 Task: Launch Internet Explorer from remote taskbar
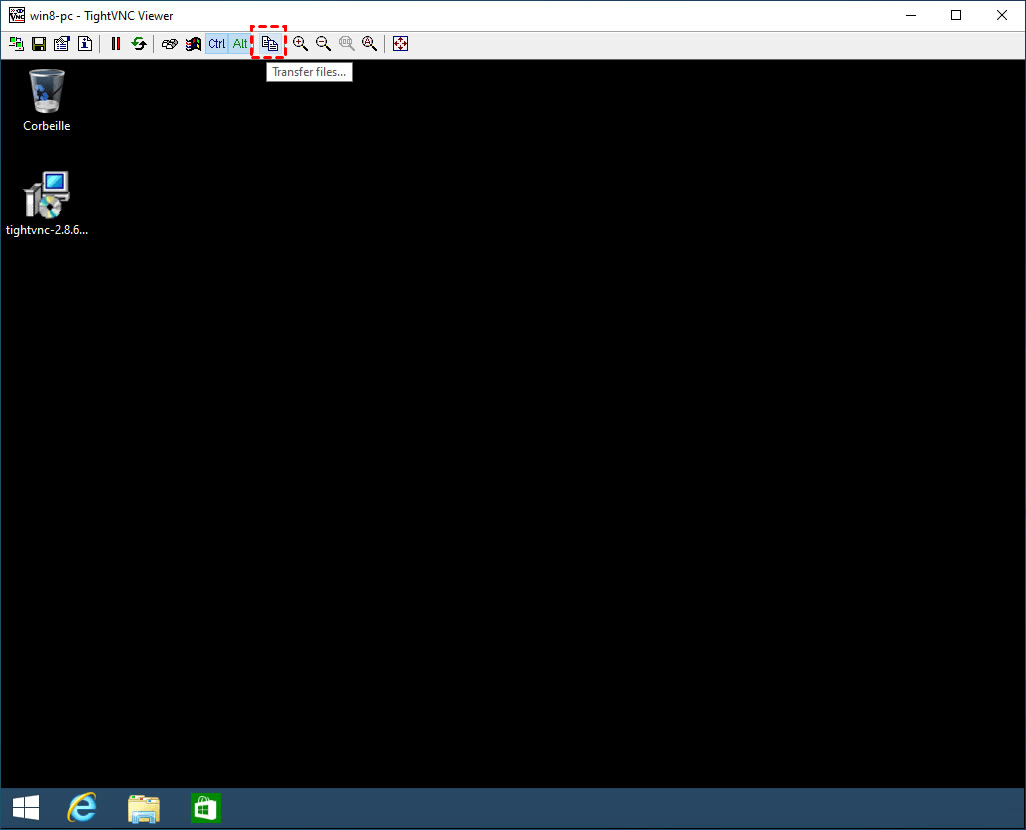[82, 808]
